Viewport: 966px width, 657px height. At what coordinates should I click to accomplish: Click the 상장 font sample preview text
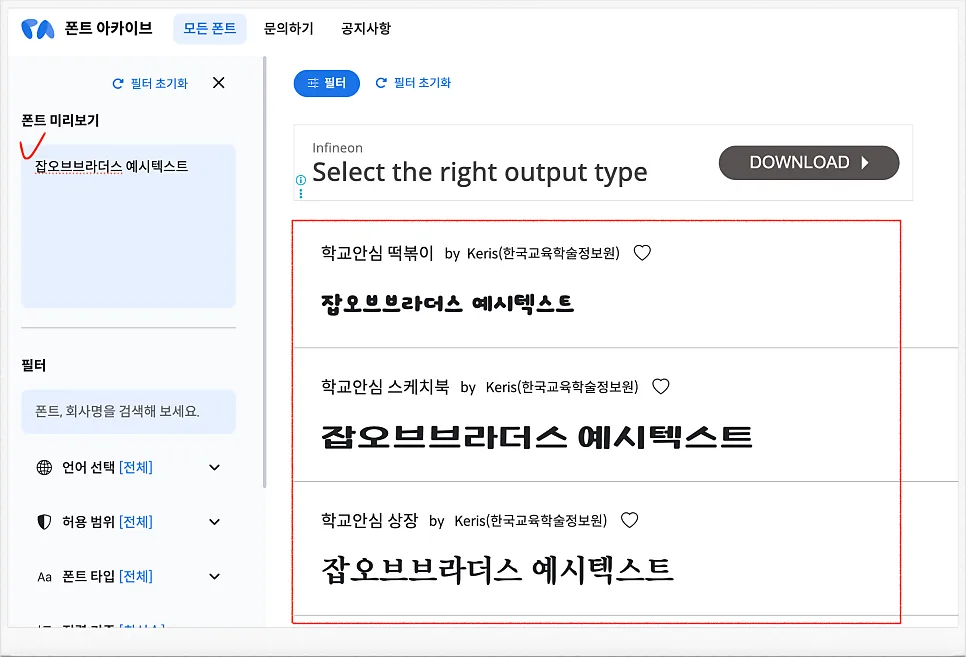(497, 570)
